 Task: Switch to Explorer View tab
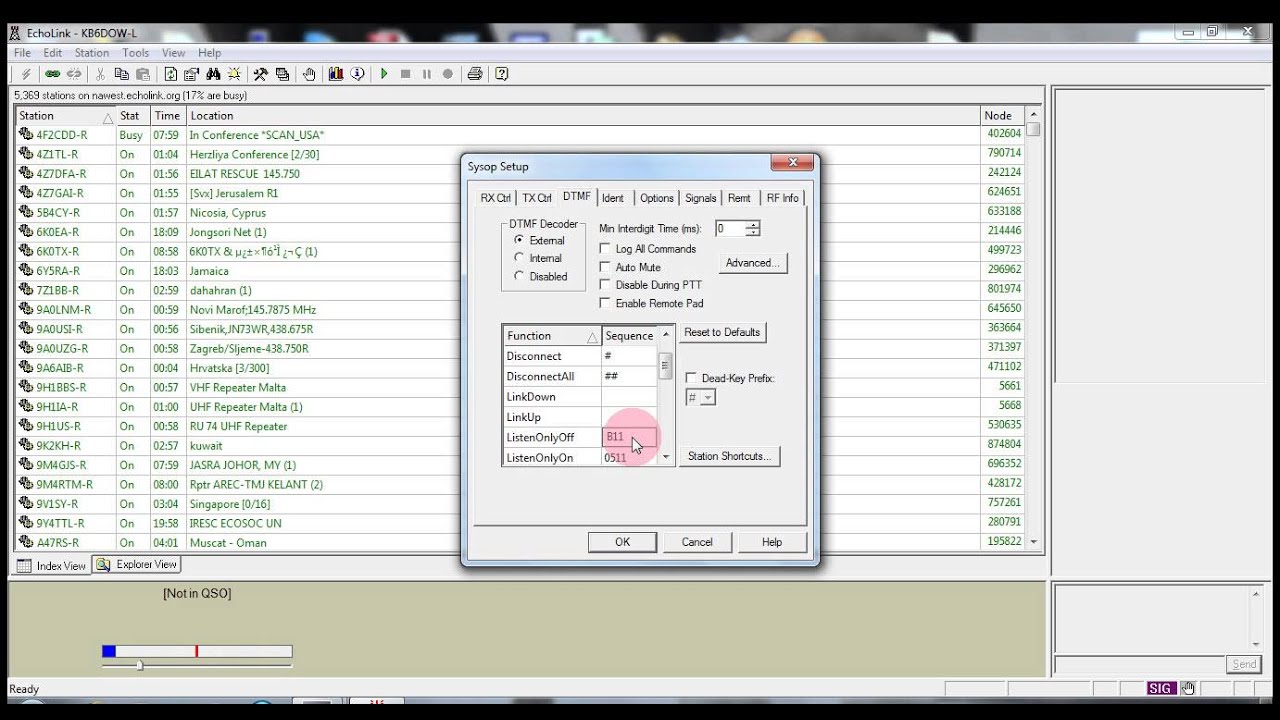point(137,564)
